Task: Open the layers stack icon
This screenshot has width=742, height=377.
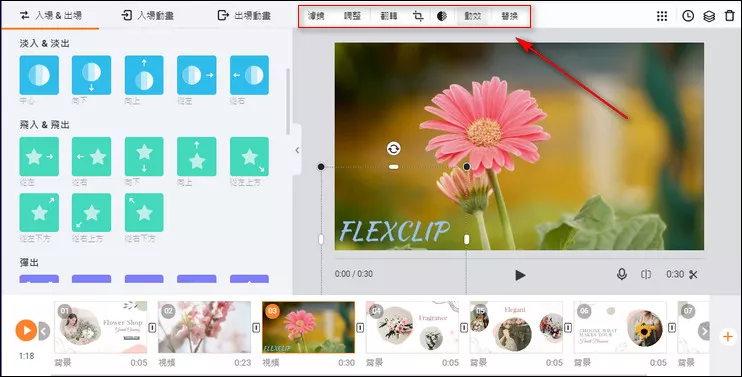Action: [709, 16]
